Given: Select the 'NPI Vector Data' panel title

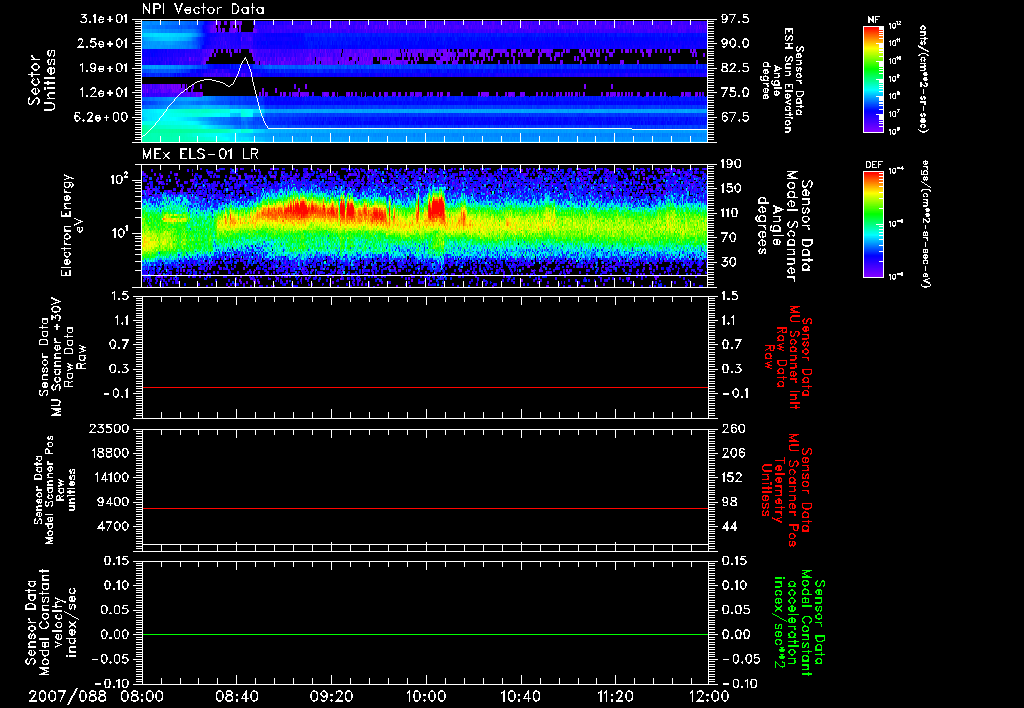Looking at the screenshot, I should tap(203, 9).
